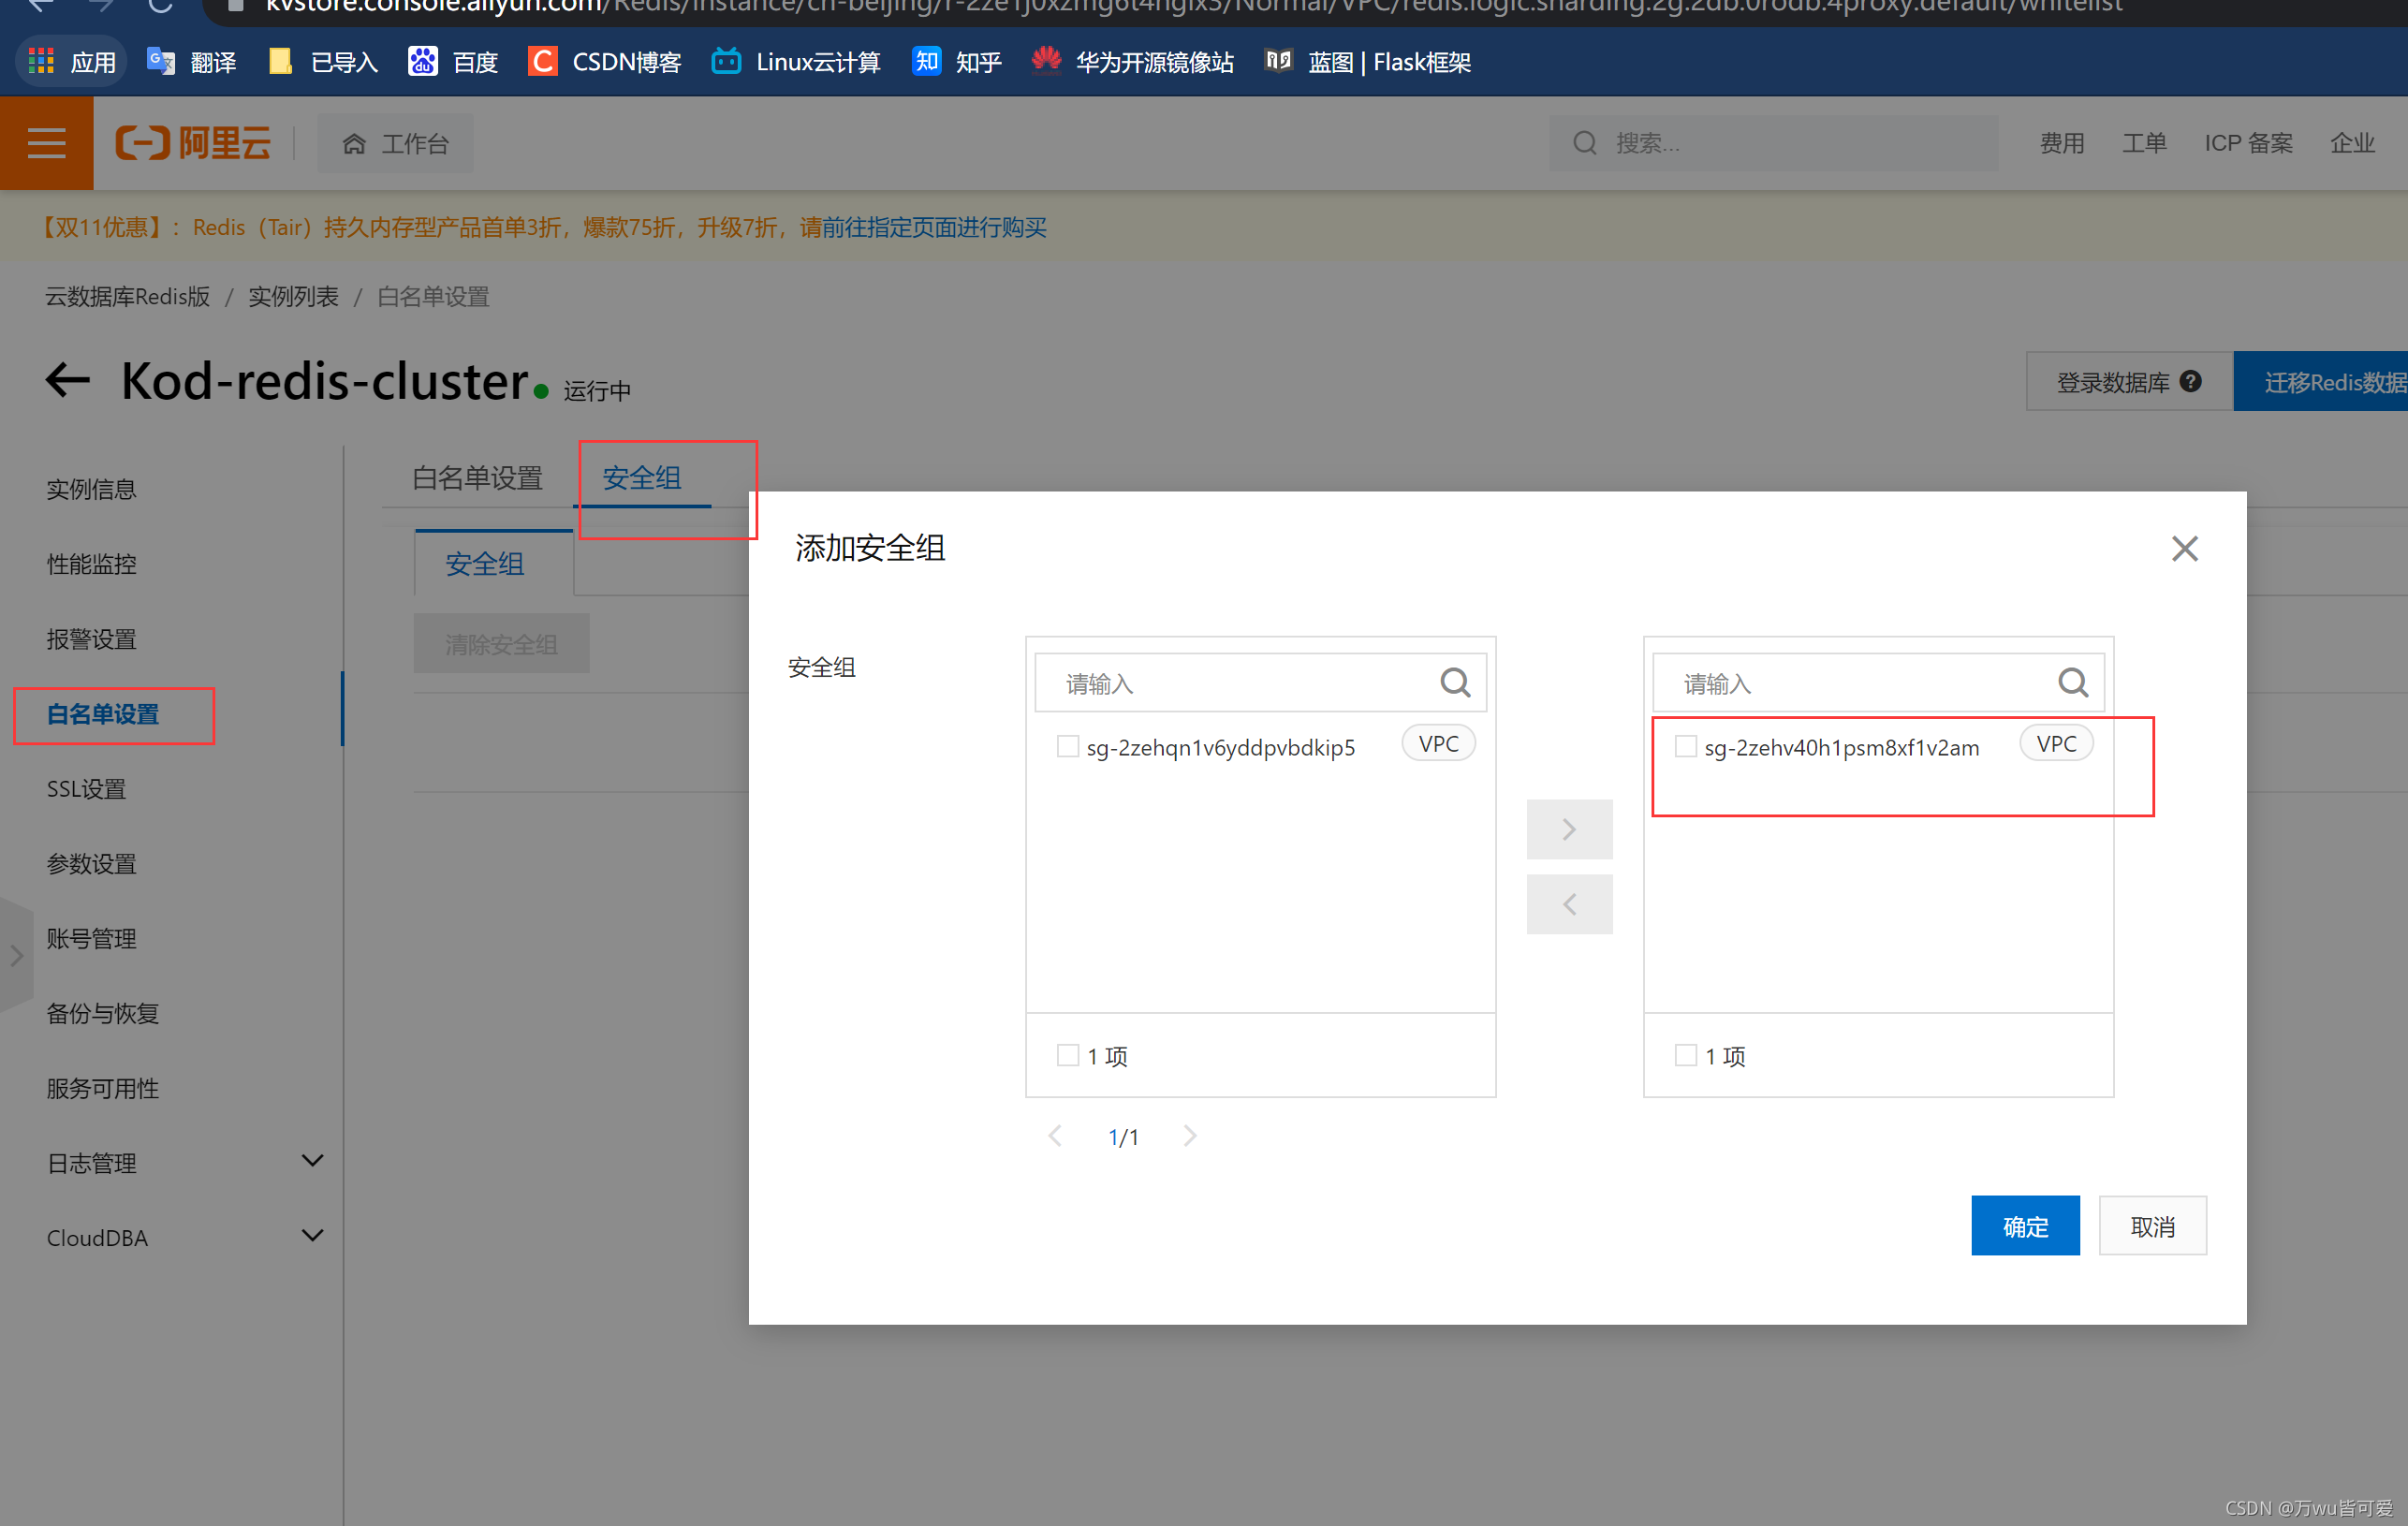Go to next page of security groups
This screenshot has height=1526, width=2408.
(1190, 1136)
